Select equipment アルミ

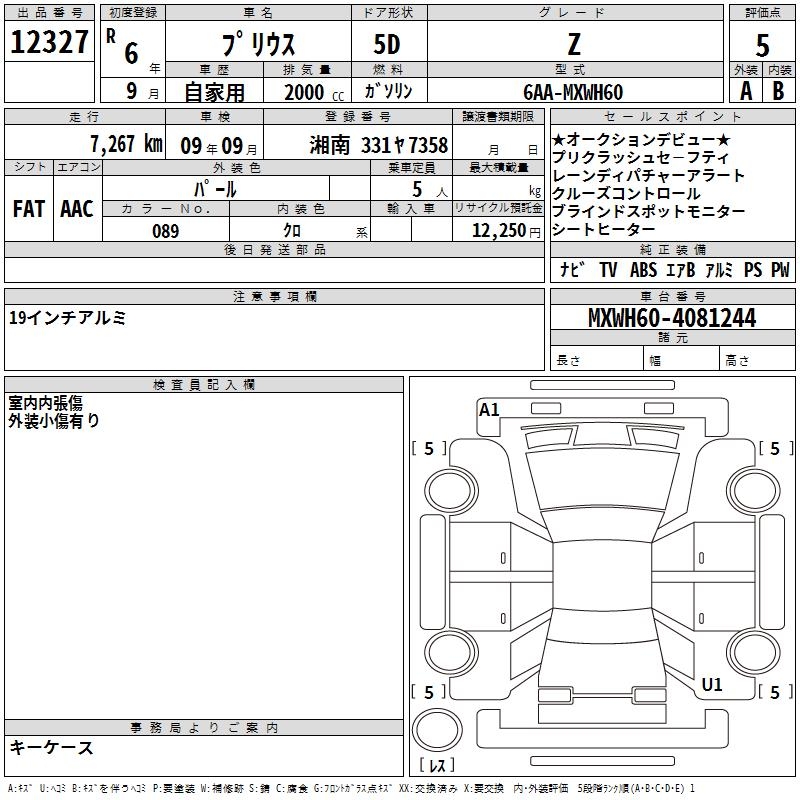[x=719, y=269]
